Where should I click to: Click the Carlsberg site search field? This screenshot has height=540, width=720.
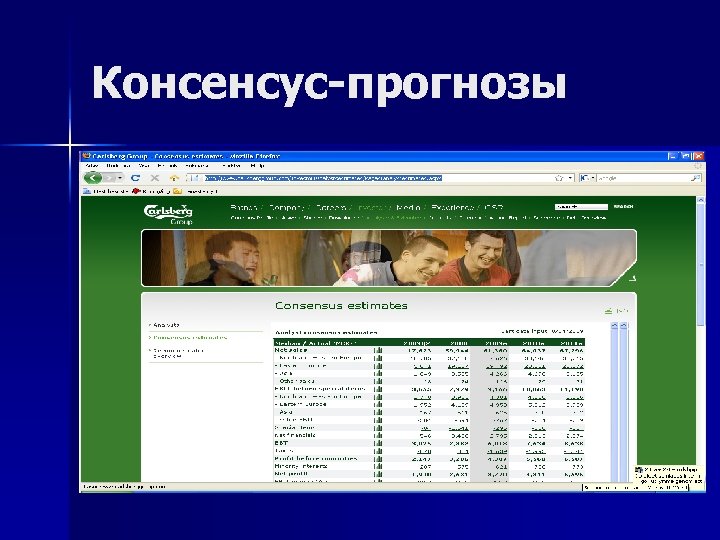(x=581, y=207)
